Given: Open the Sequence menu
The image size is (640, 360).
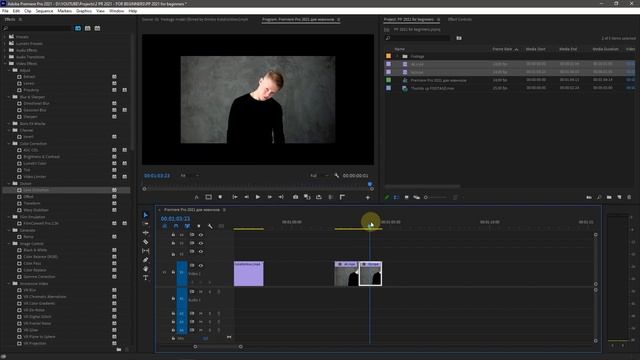Looking at the screenshot, I should tap(44, 11).
